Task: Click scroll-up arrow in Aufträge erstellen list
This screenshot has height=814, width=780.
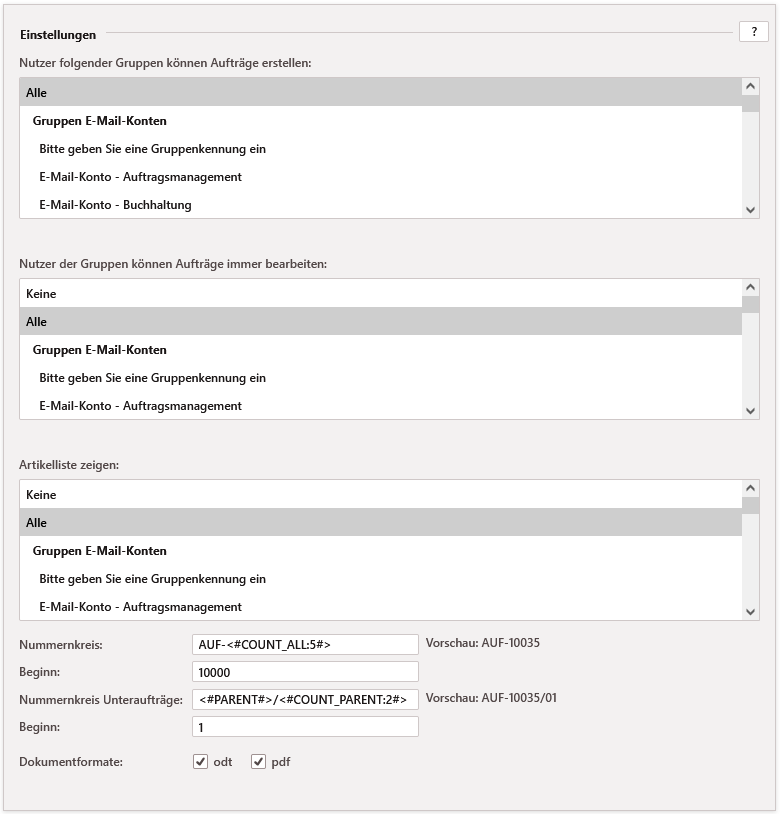Action: tap(751, 87)
